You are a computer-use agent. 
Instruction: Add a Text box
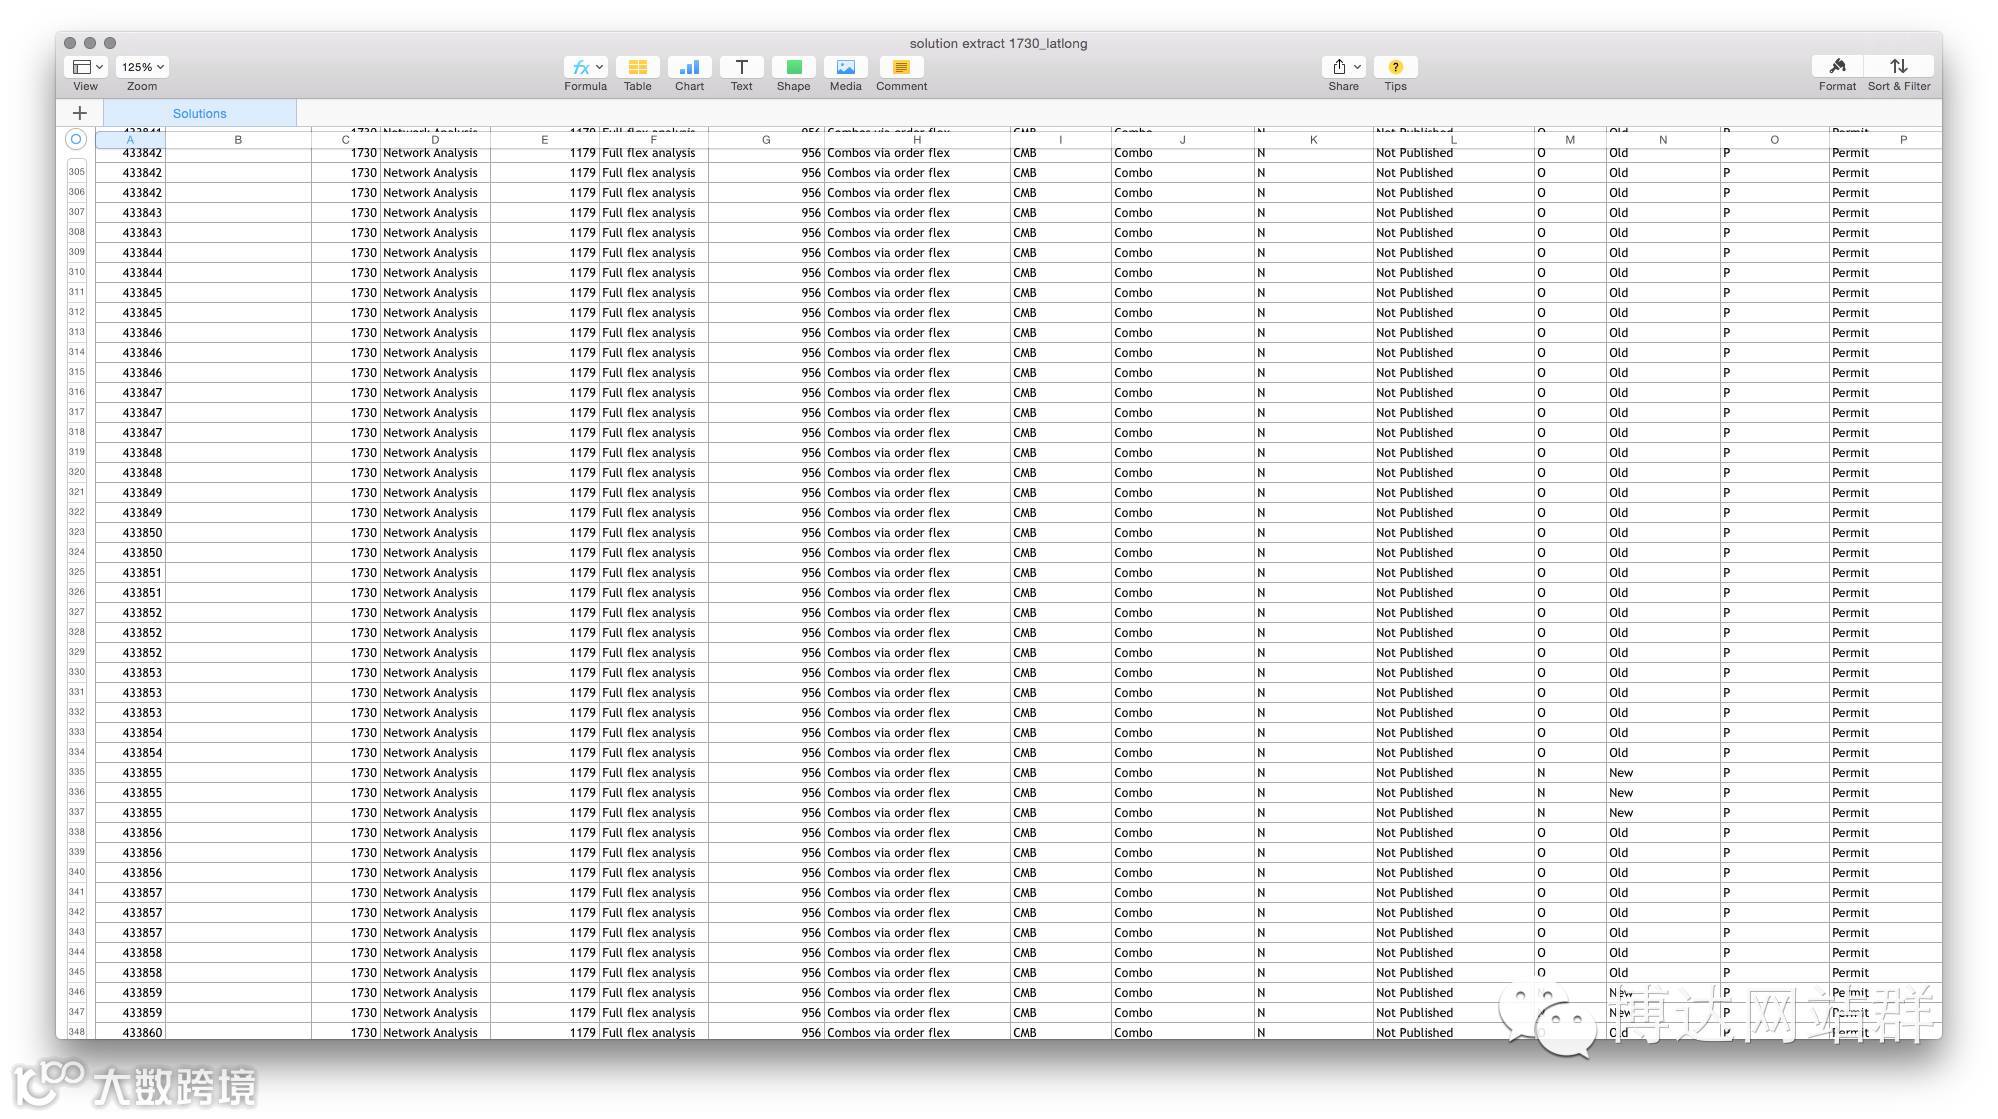tap(741, 67)
